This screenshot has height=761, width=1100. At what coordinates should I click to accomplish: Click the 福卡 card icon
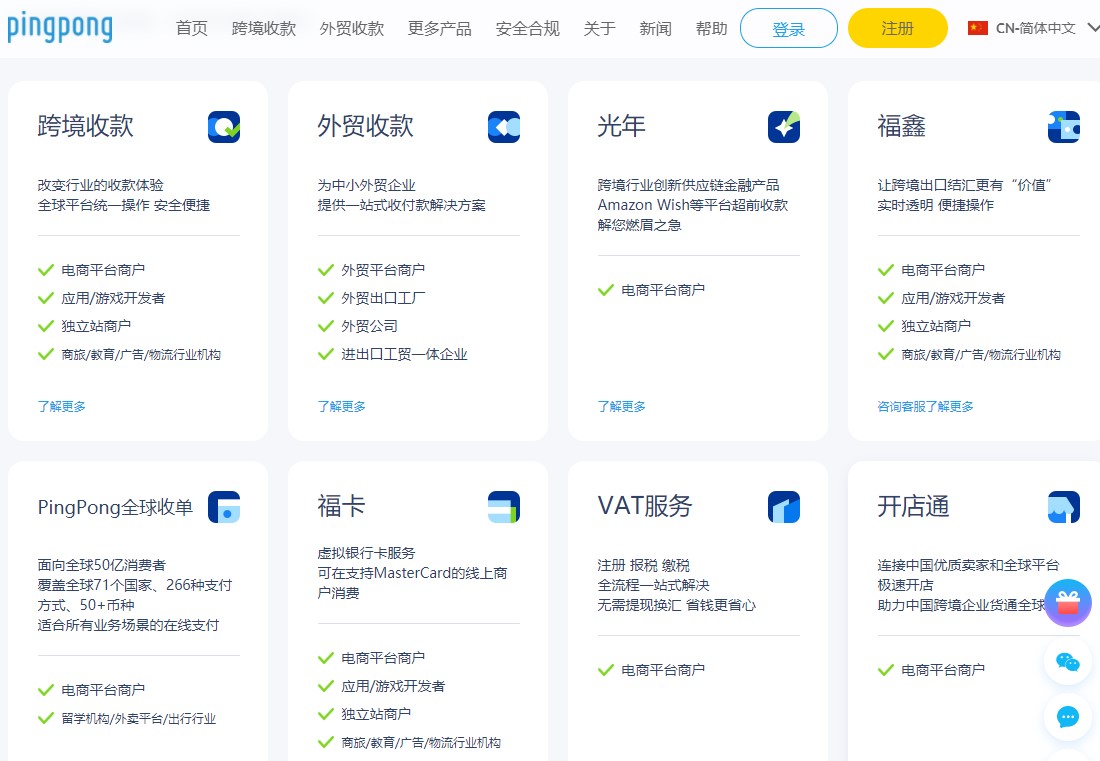[504, 507]
